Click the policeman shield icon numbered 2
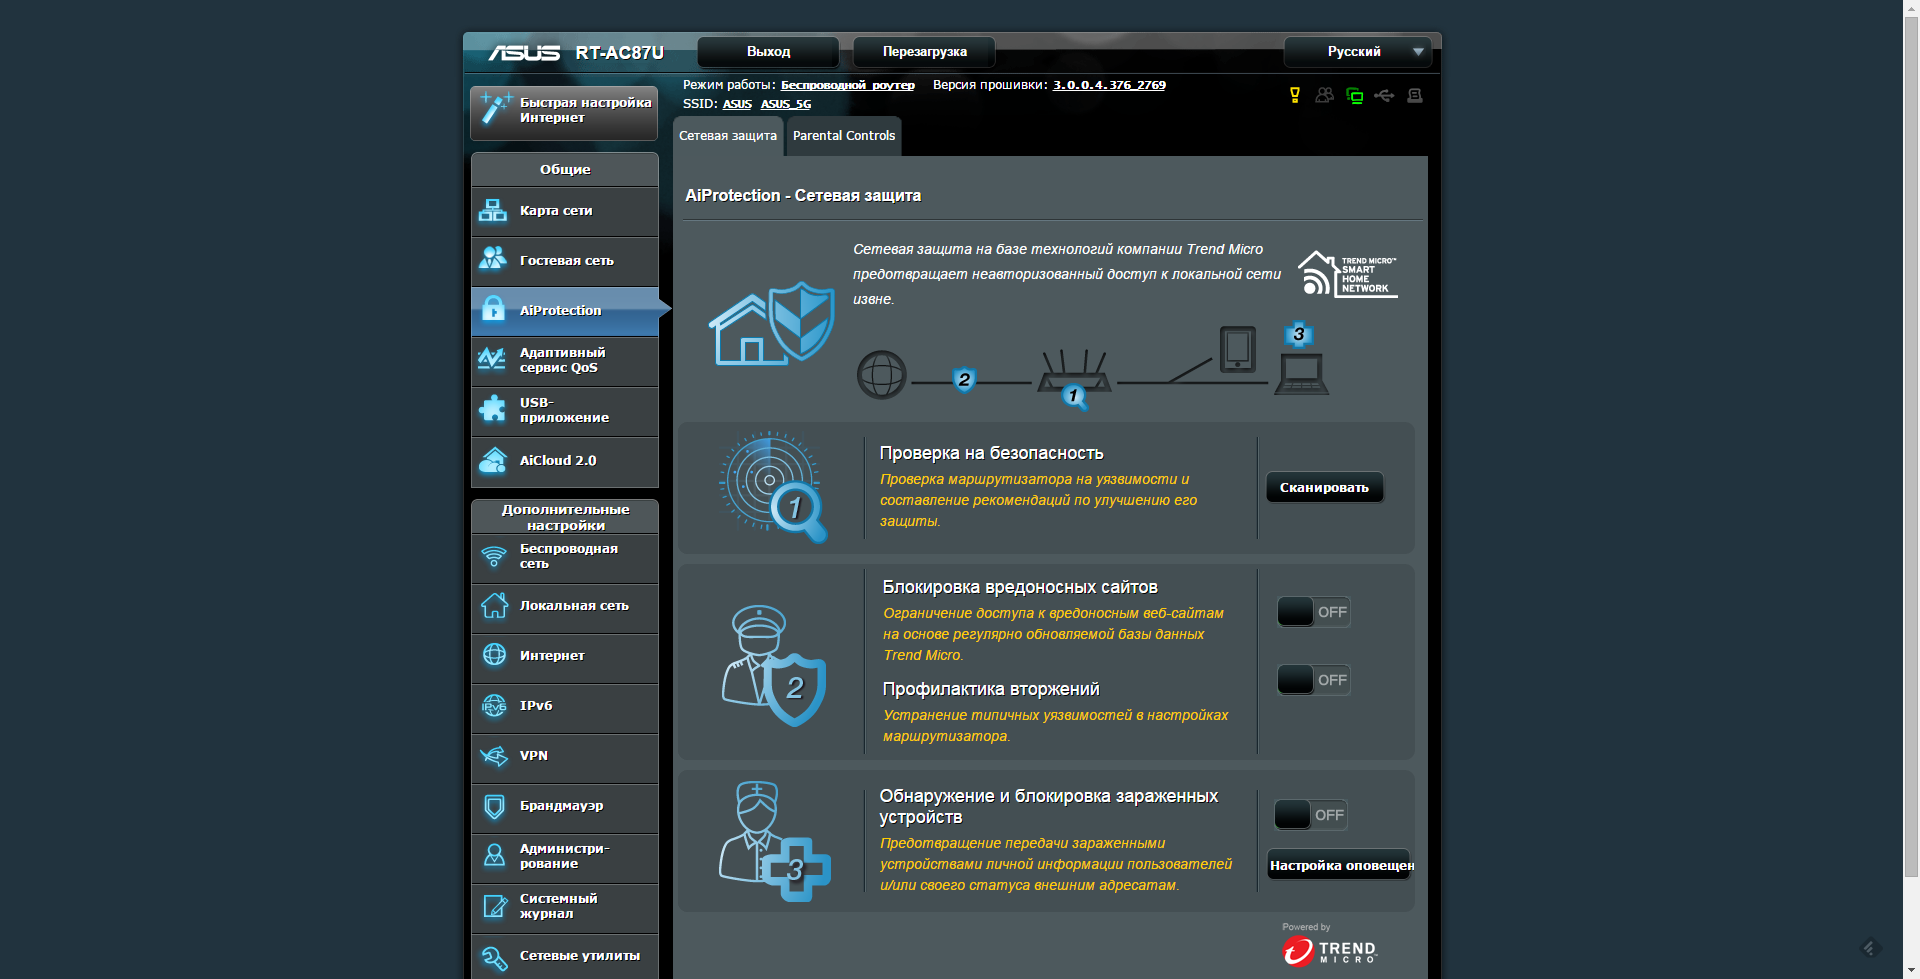The width and height of the screenshot is (1920, 979). coord(773,665)
